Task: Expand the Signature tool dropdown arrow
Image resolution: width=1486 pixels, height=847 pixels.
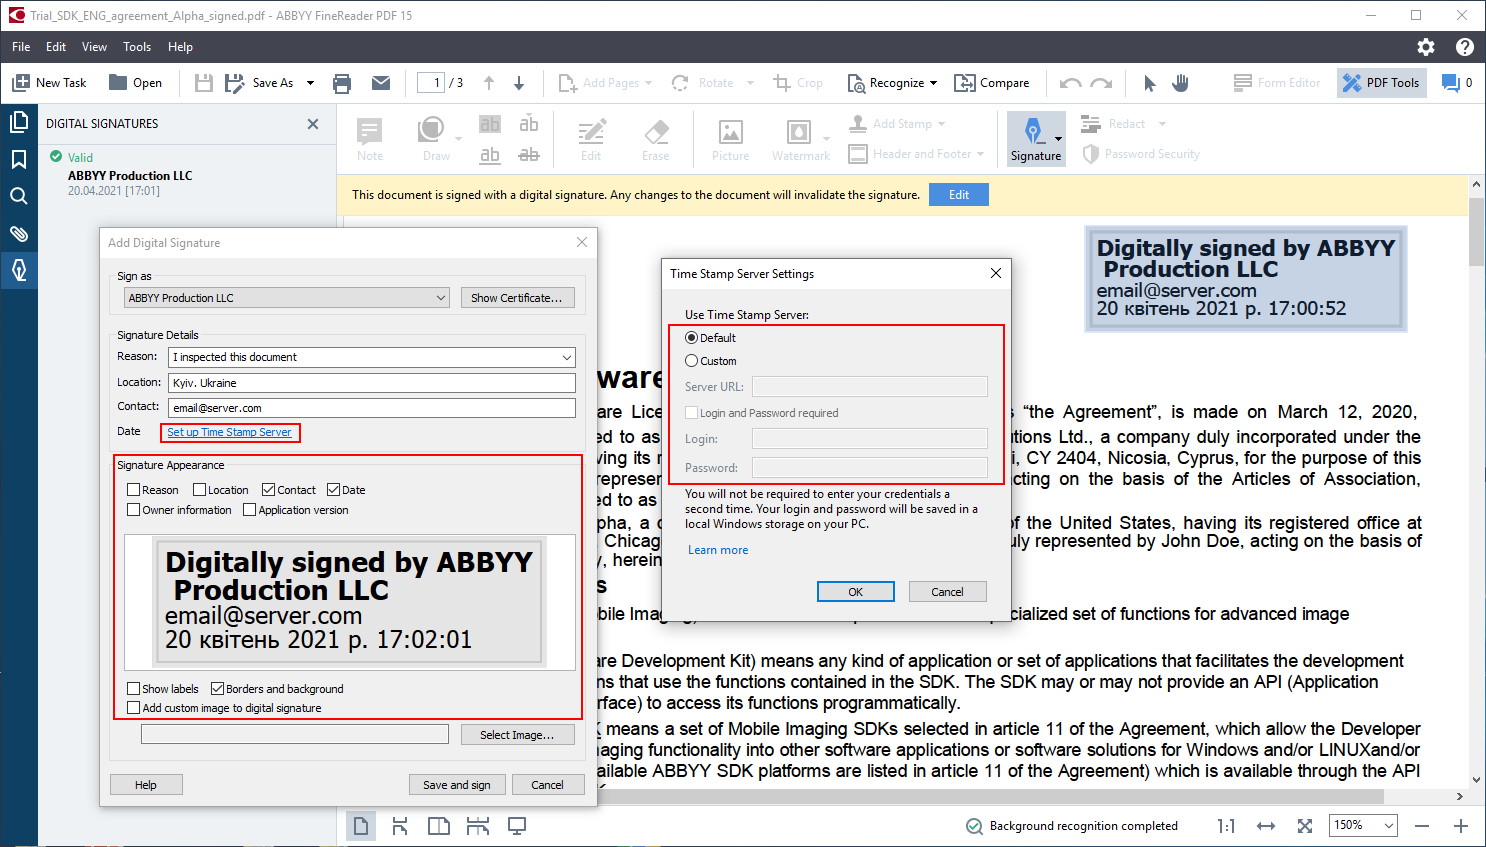Action: pyautogui.click(x=1058, y=138)
